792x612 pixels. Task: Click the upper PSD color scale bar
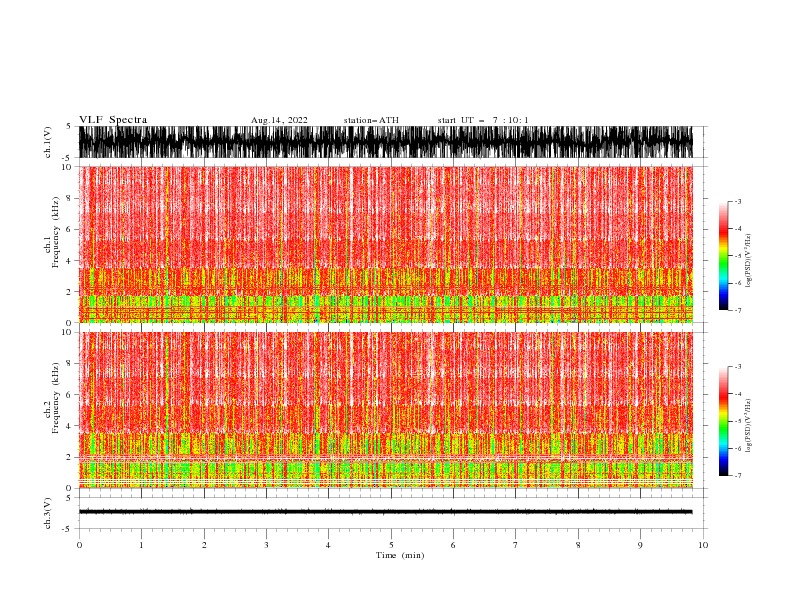tap(723, 256)
